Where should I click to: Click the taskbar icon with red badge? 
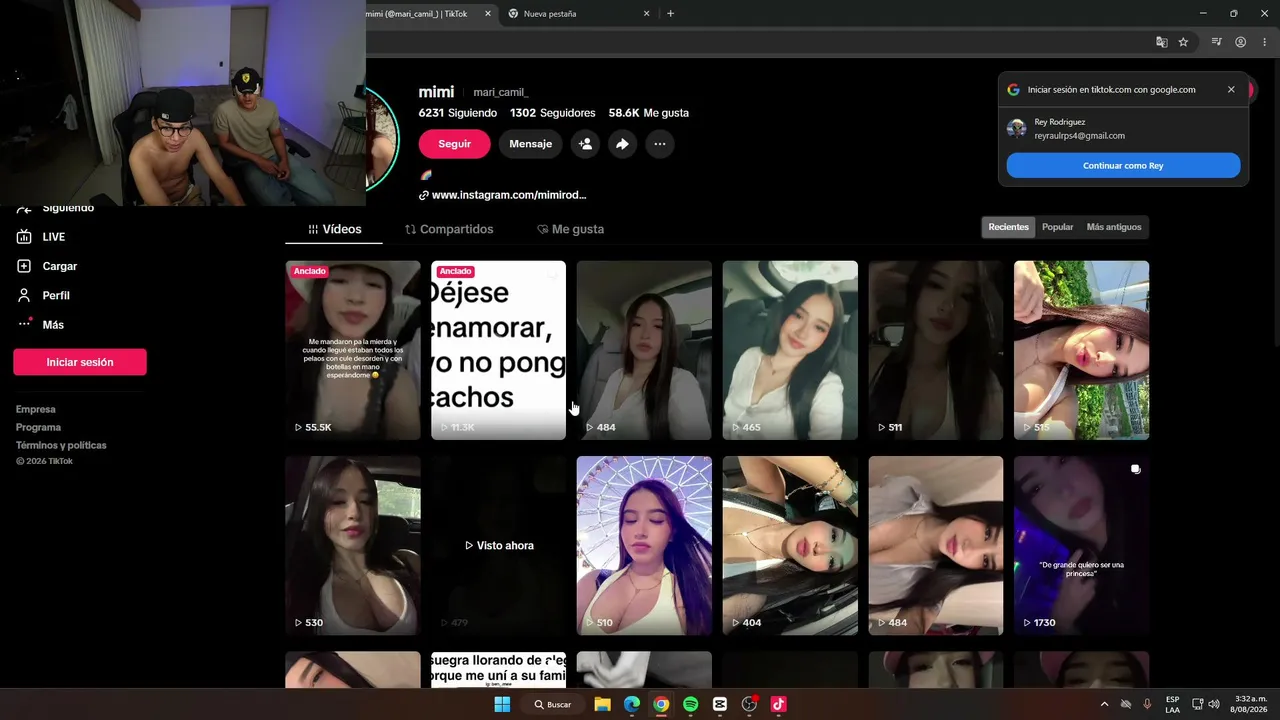[x=749, y=704]
